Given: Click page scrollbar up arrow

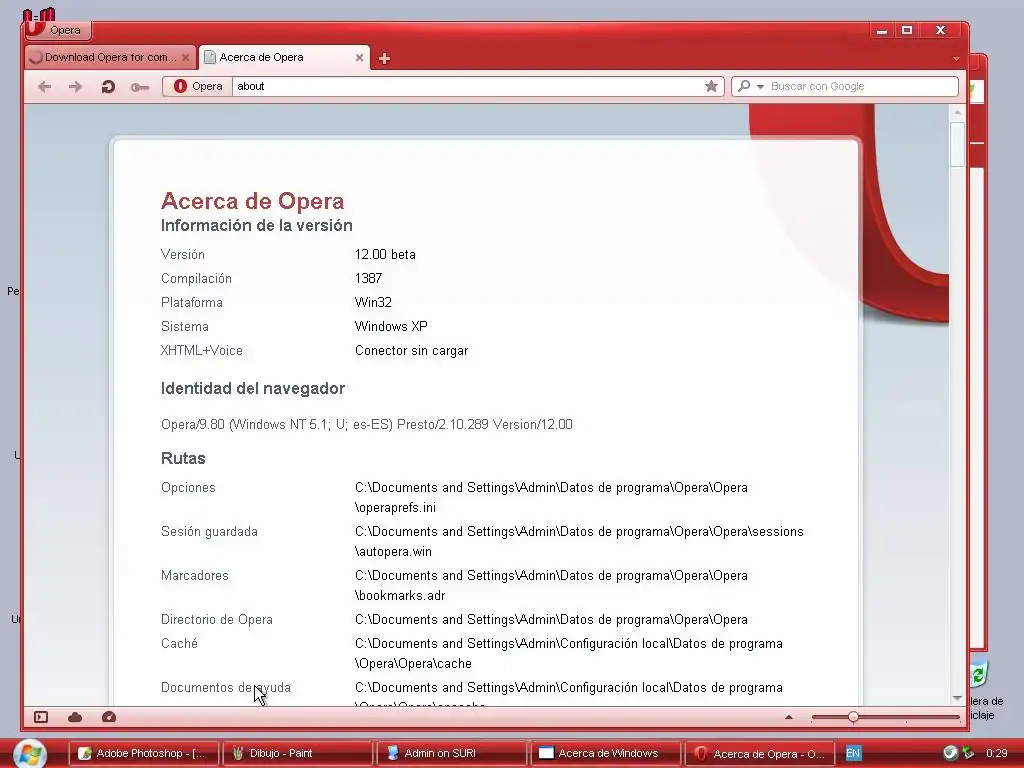Looking at the screenshot, I should pyautogui.click(x=957, y=112).
